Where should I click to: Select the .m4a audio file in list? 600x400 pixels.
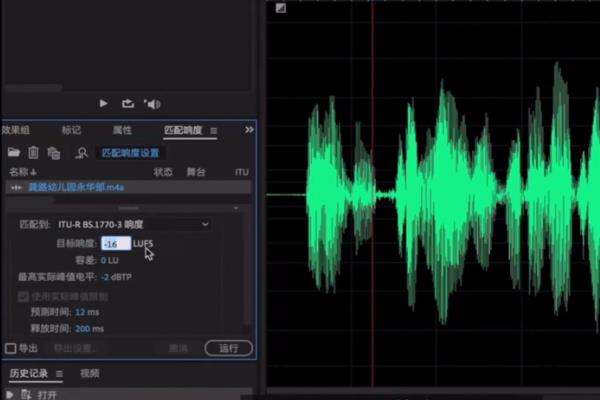tap(75, 187)
